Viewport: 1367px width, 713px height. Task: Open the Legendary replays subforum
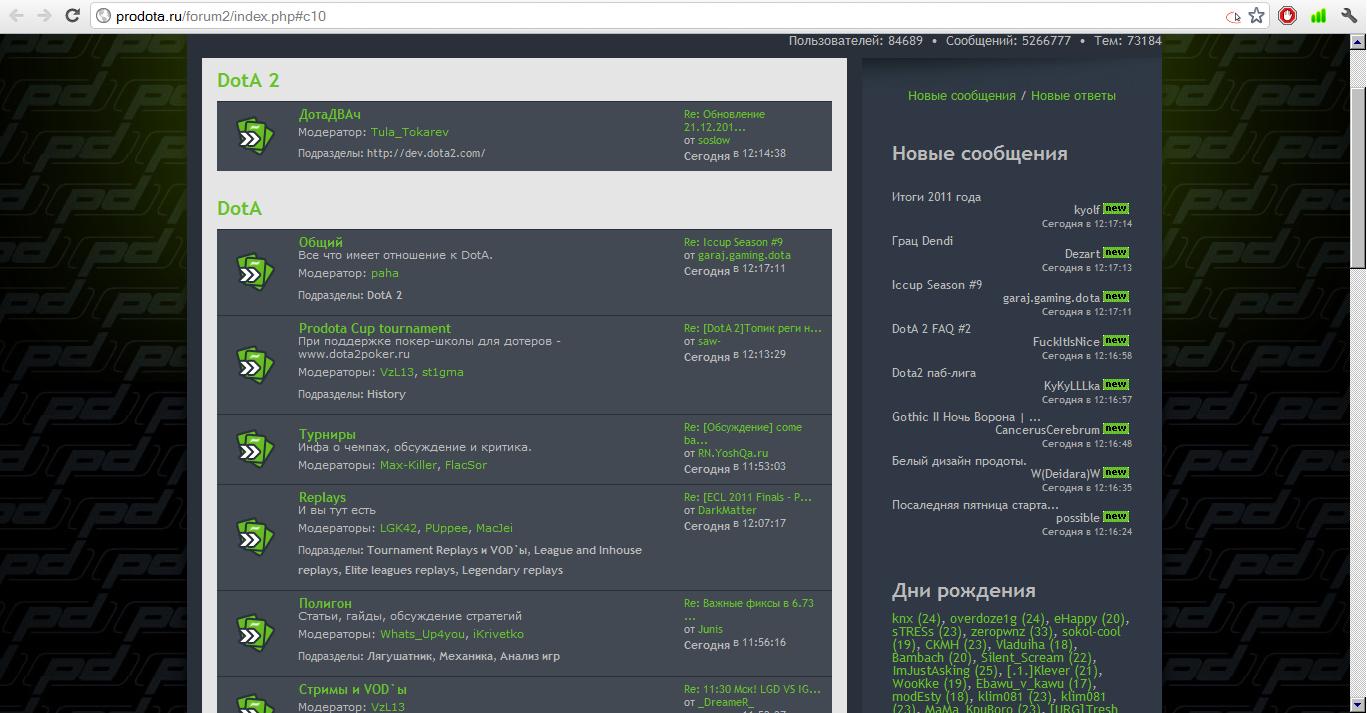[511, 570]
